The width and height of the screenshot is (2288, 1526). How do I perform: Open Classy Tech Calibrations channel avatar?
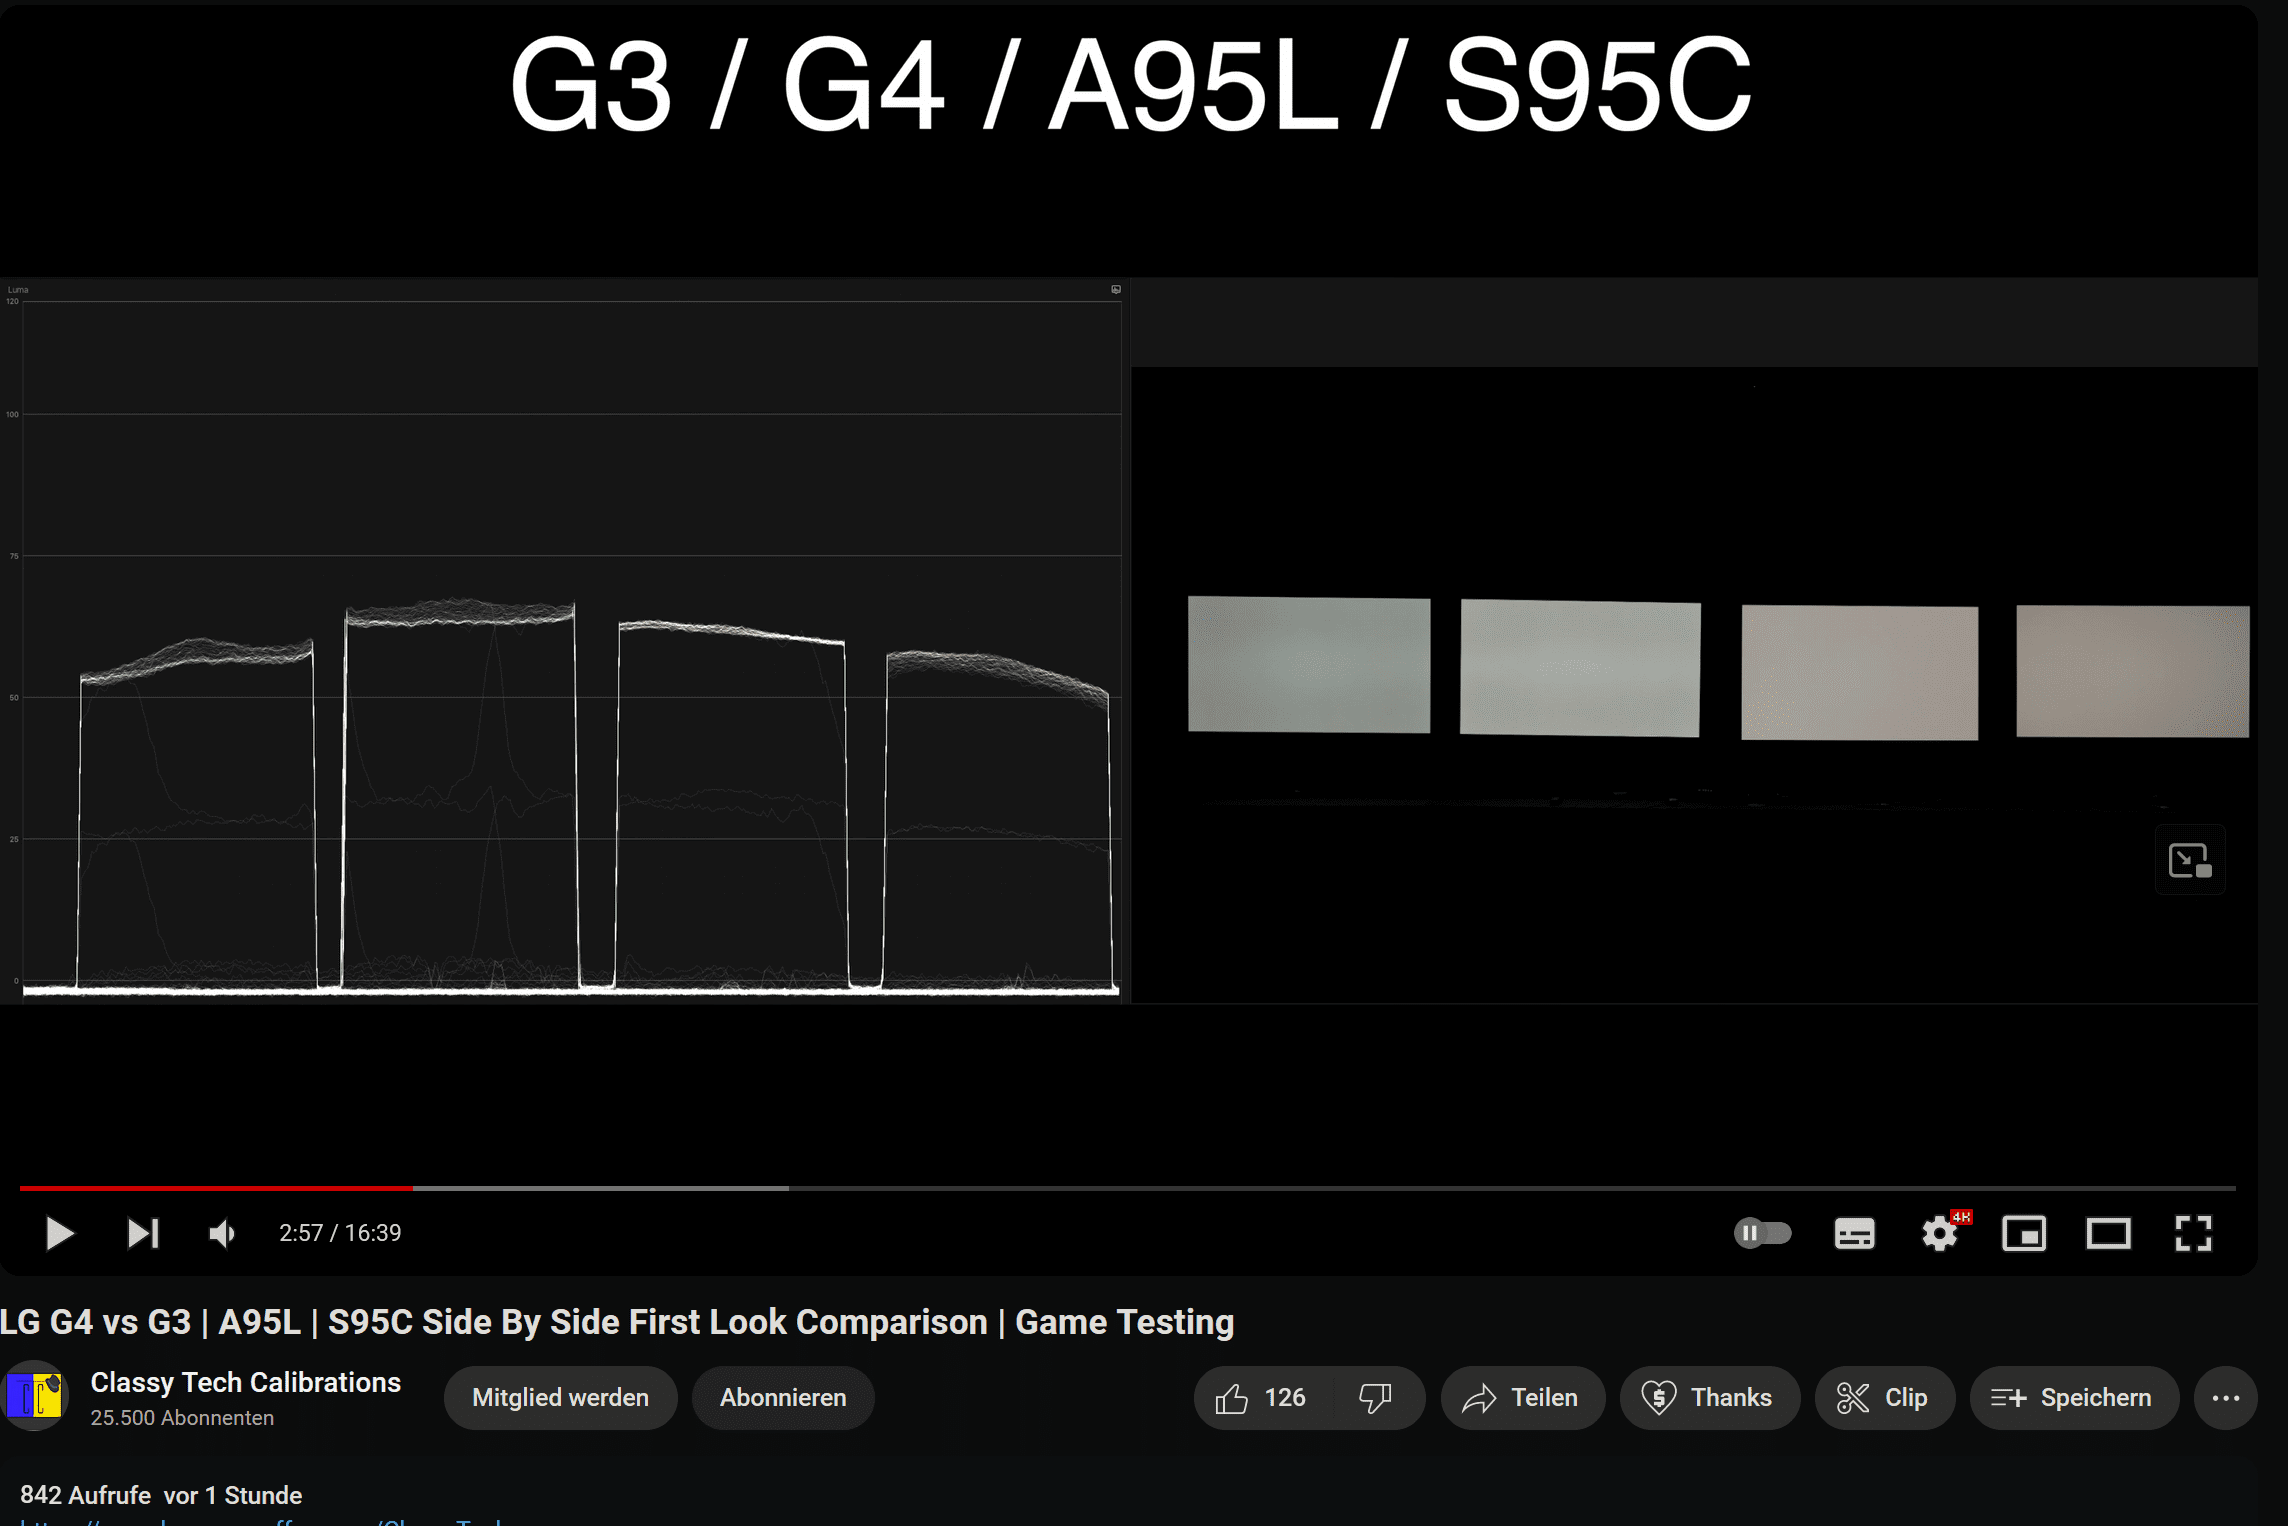coord(35,1396)
